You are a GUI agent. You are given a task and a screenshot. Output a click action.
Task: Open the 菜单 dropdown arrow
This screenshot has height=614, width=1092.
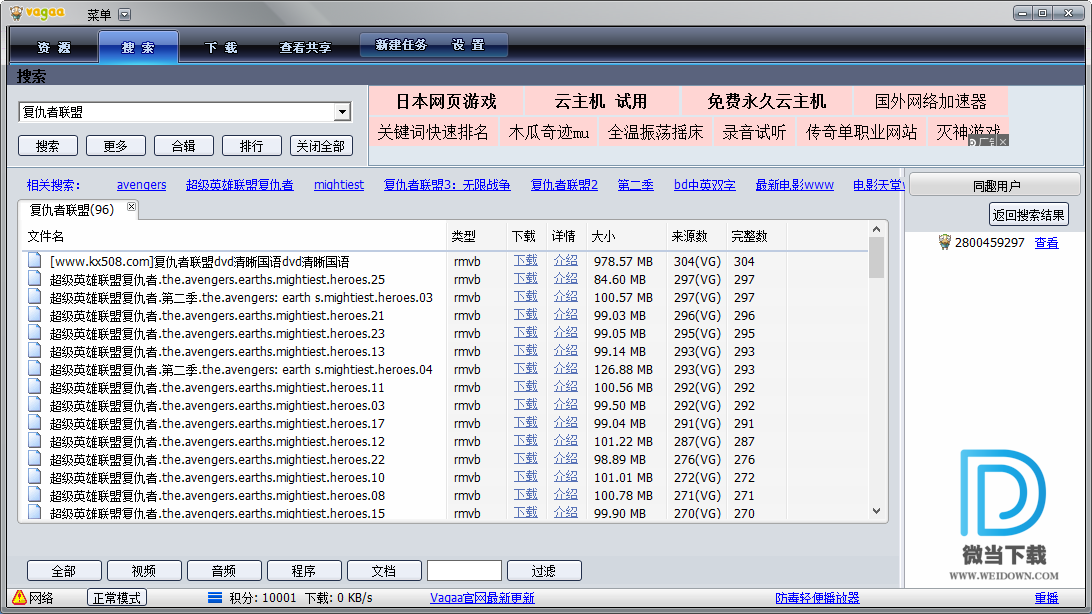tap(124, 15)
